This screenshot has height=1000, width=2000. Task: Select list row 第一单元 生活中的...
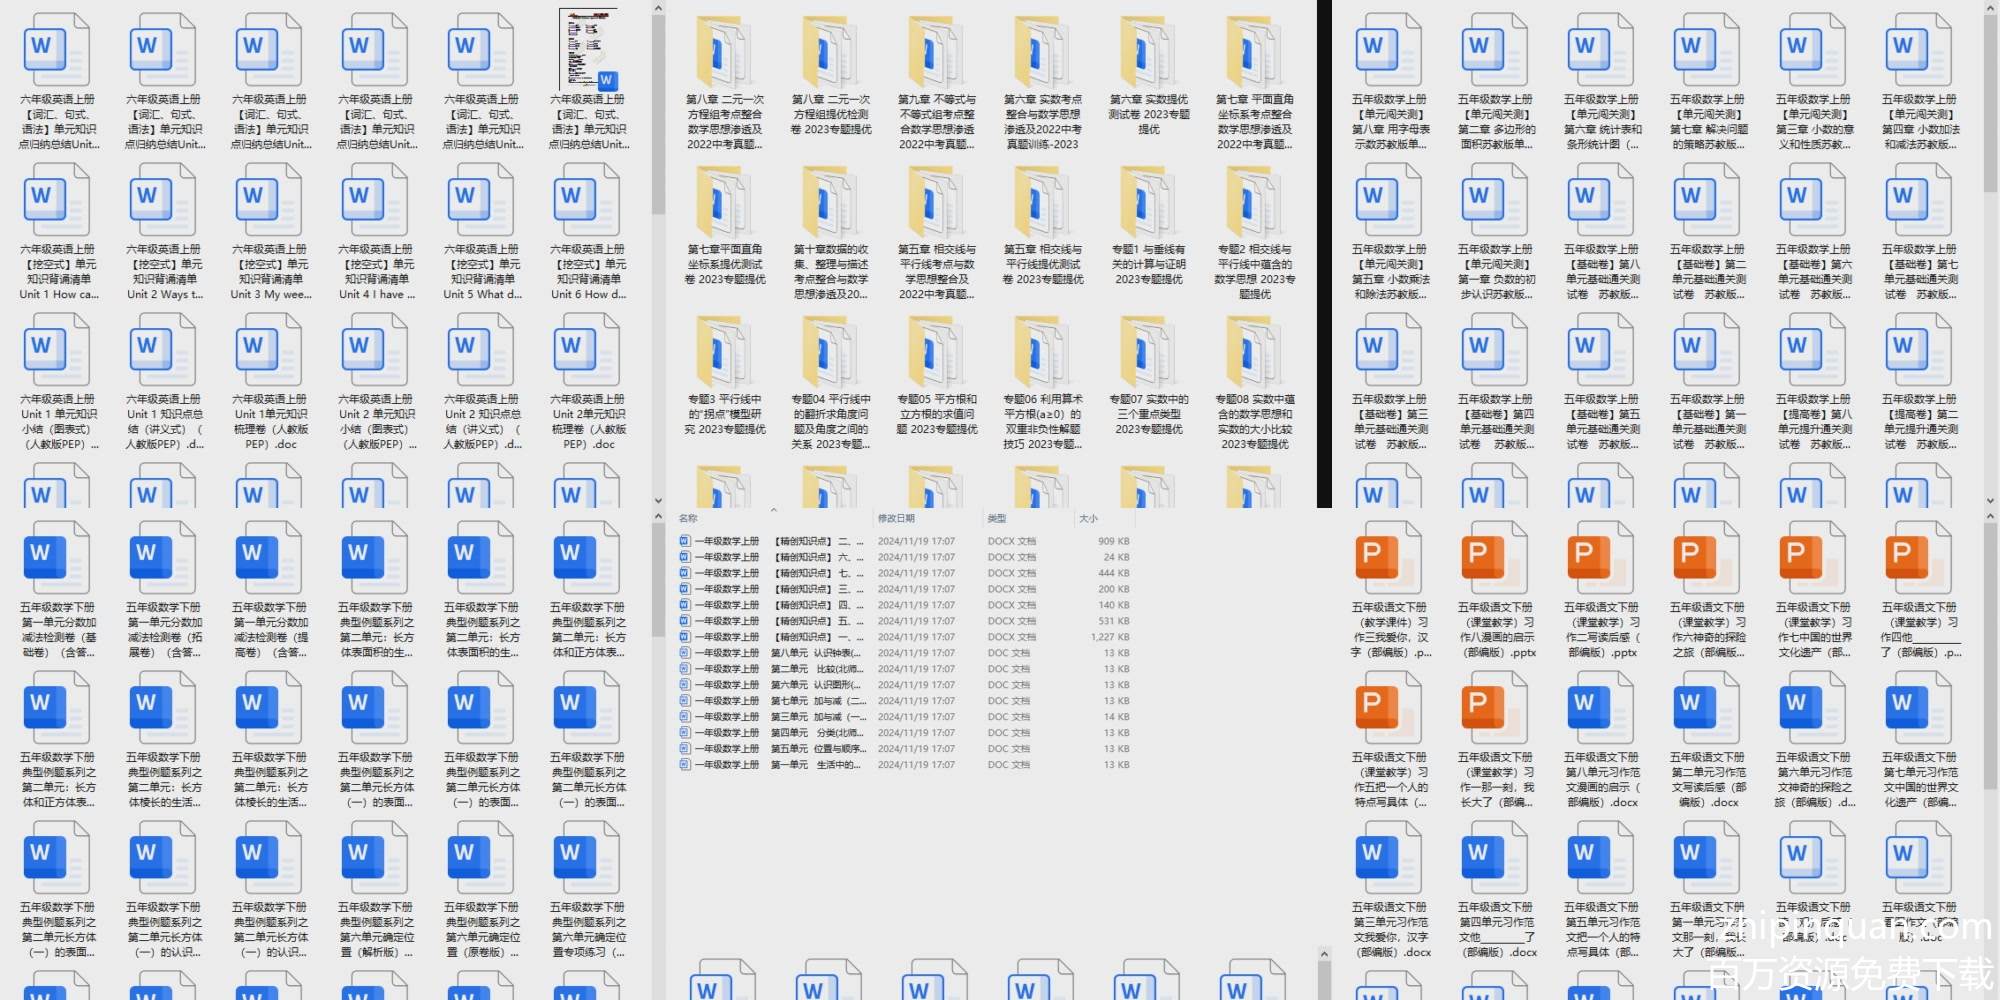point(820,765)
